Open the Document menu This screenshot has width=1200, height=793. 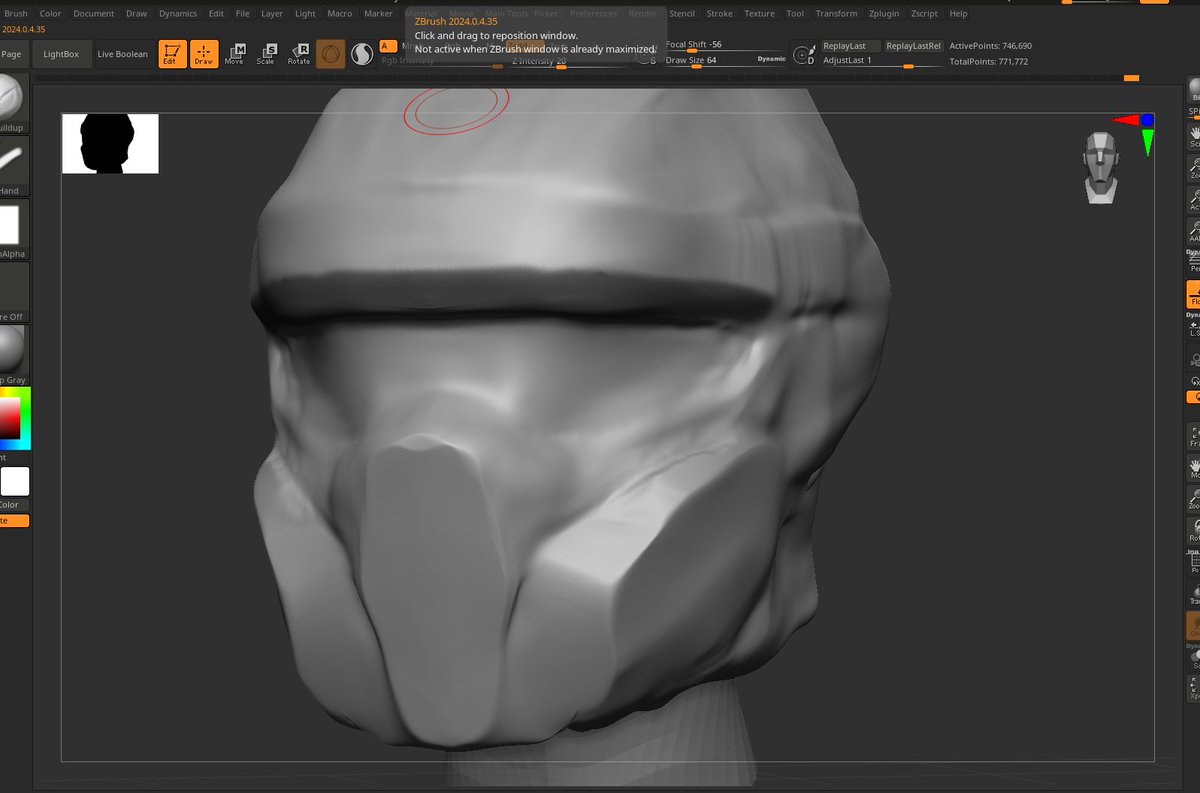click(94, 14)
